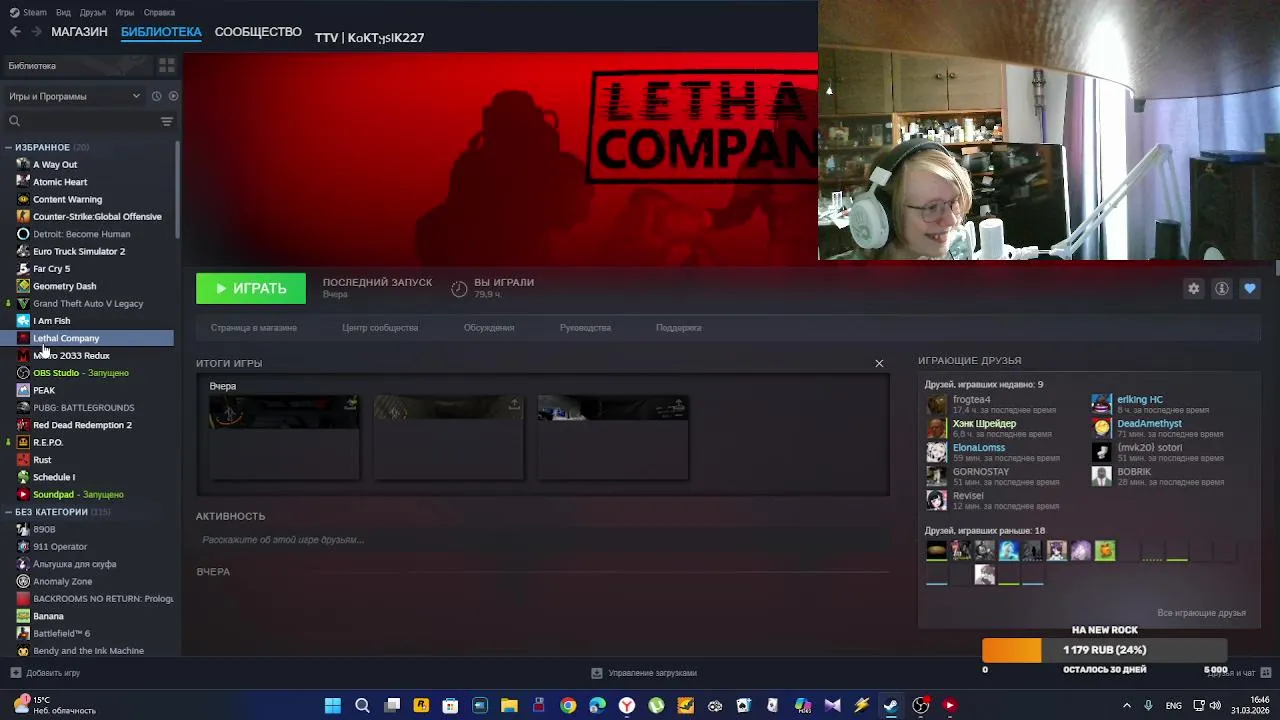The image size is (1280, 720).
Task: Open the Steam menu
Action: coord(29,13)
